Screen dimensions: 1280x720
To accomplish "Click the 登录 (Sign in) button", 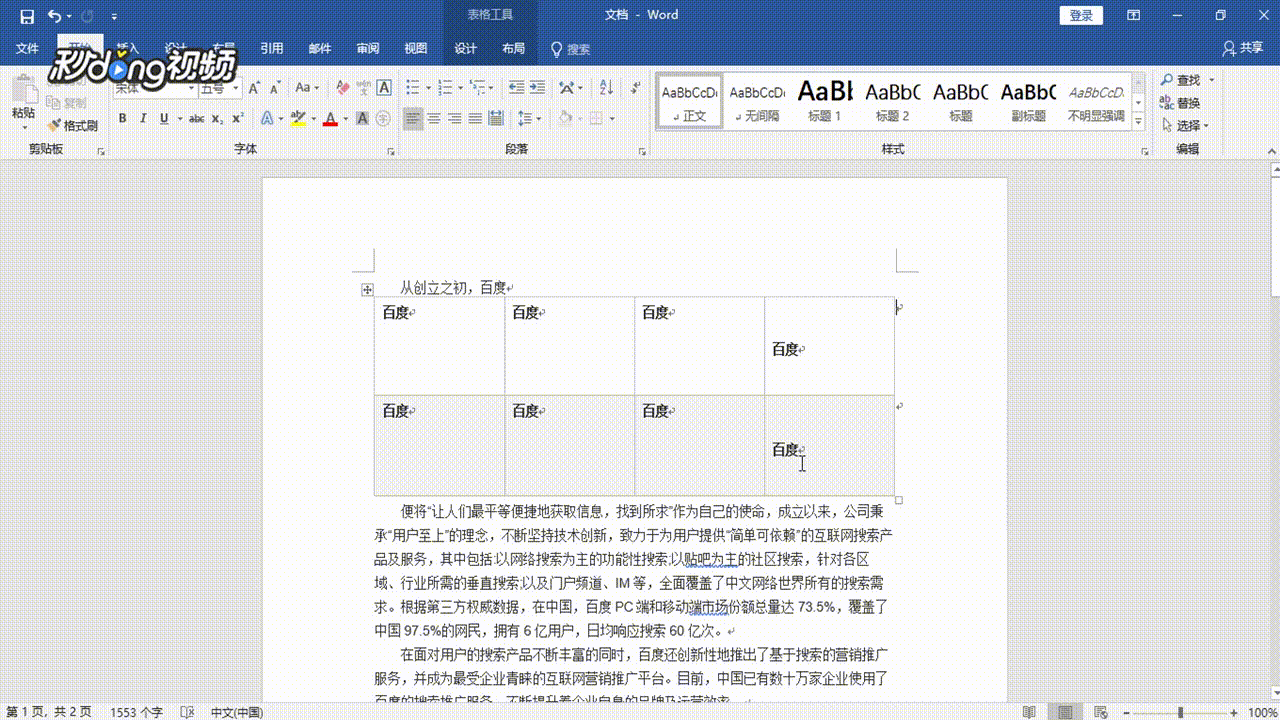I will 1081,15.
